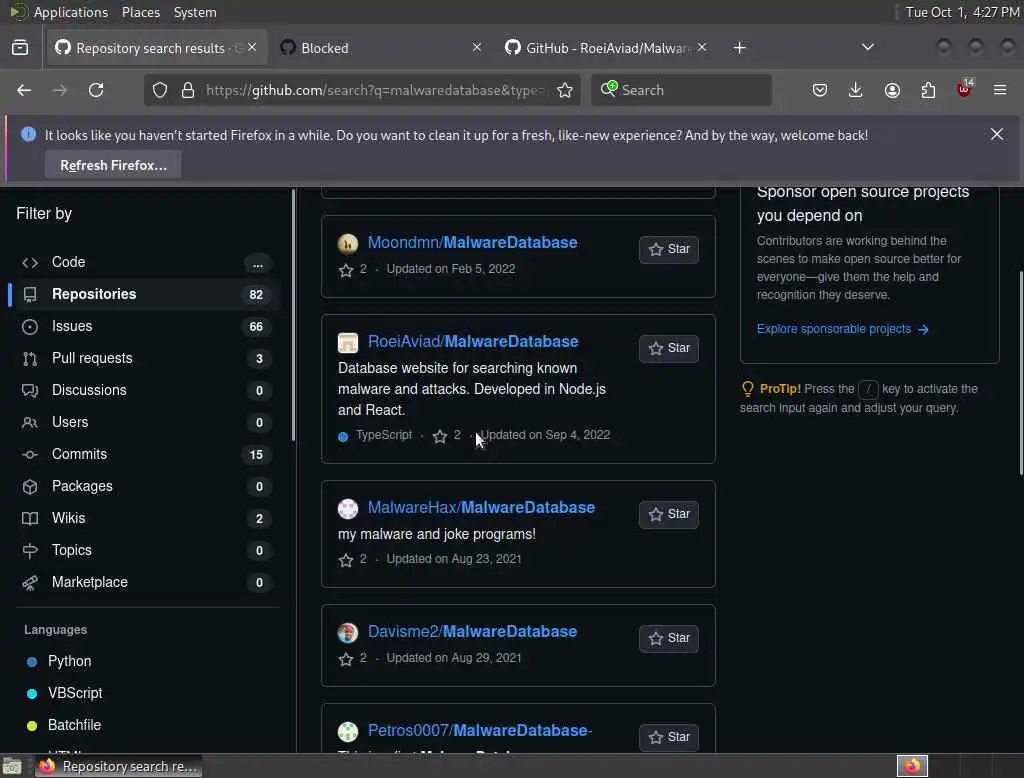Open the Extensions puzzle icon
The width and height of the screenshot is (1024, 778).
(928, 90)
